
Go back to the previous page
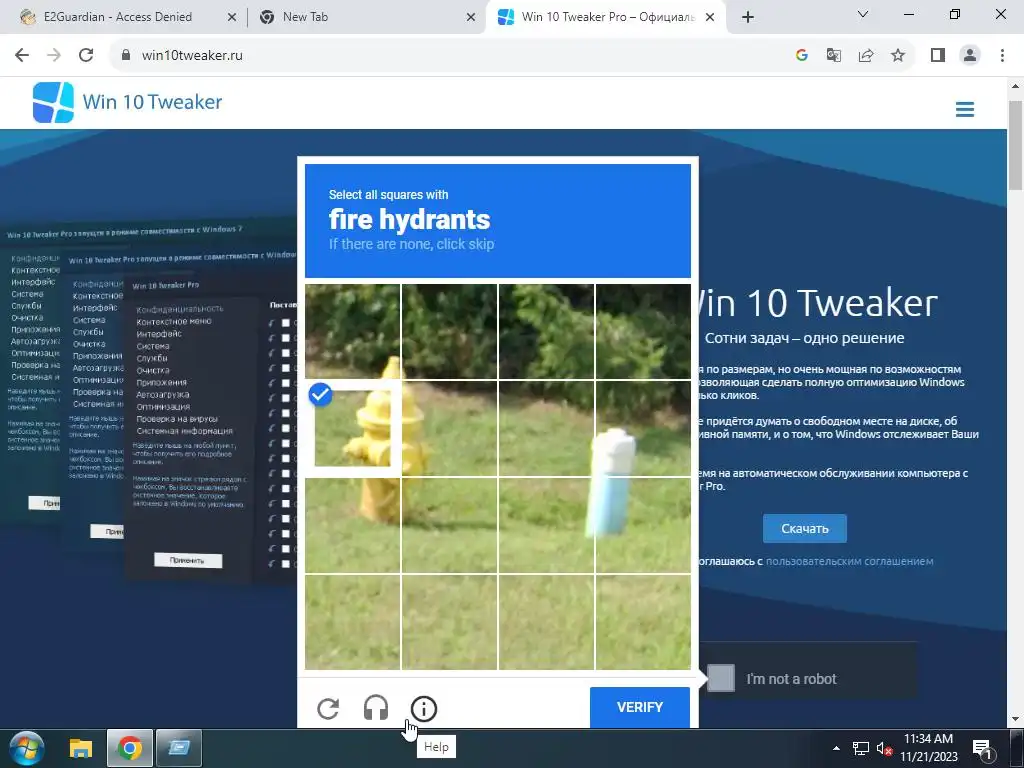tap(22, 55)
